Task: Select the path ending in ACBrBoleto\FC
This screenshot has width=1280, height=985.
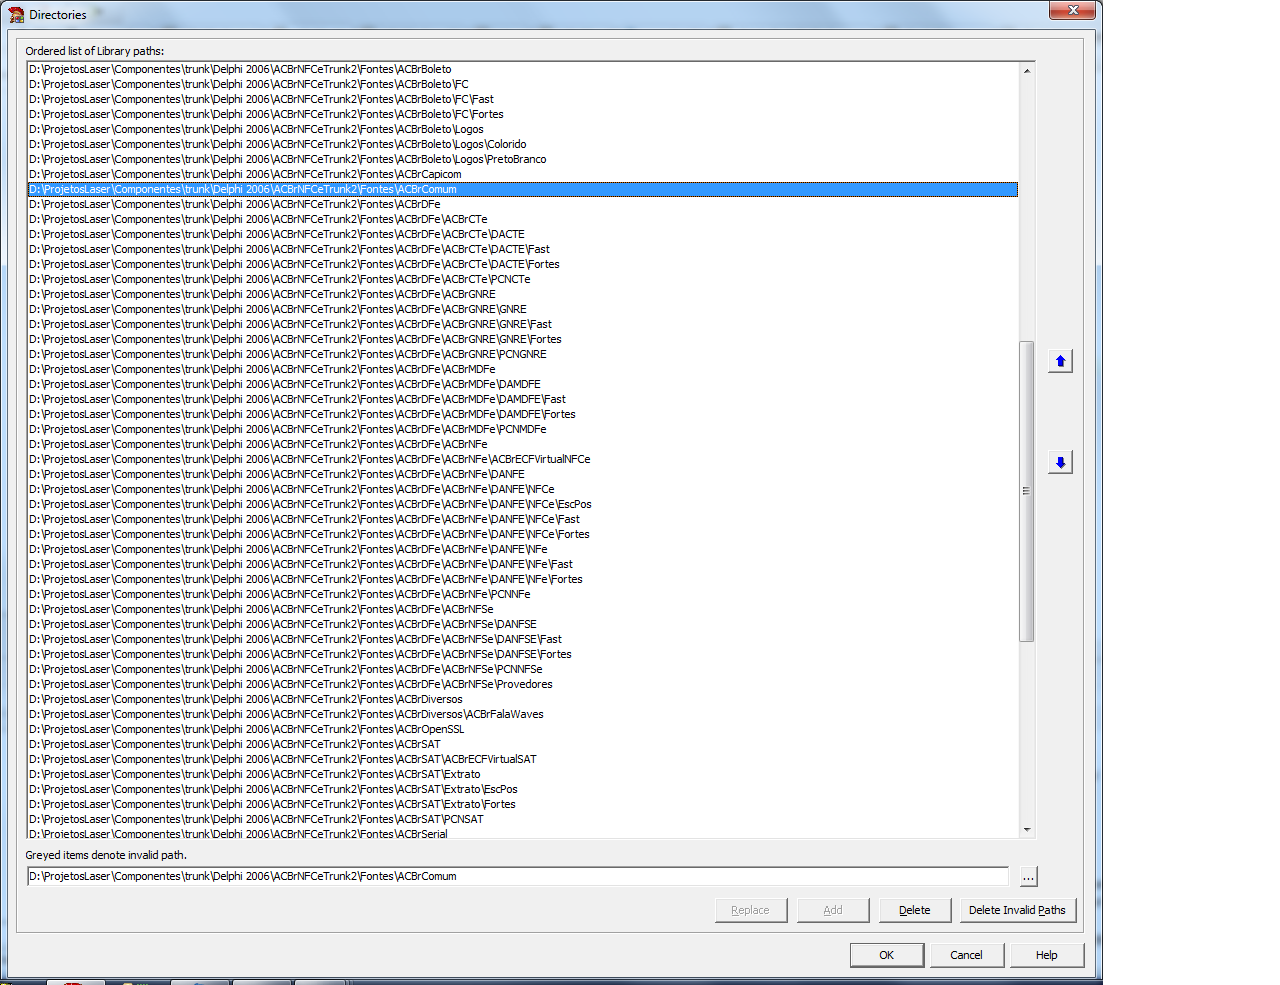Action: tap(523, 84)
